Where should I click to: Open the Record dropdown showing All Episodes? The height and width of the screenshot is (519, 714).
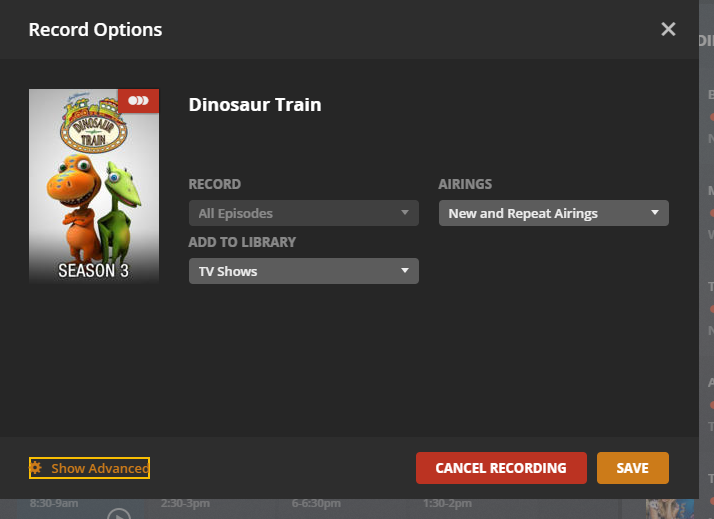pos(304,213)
